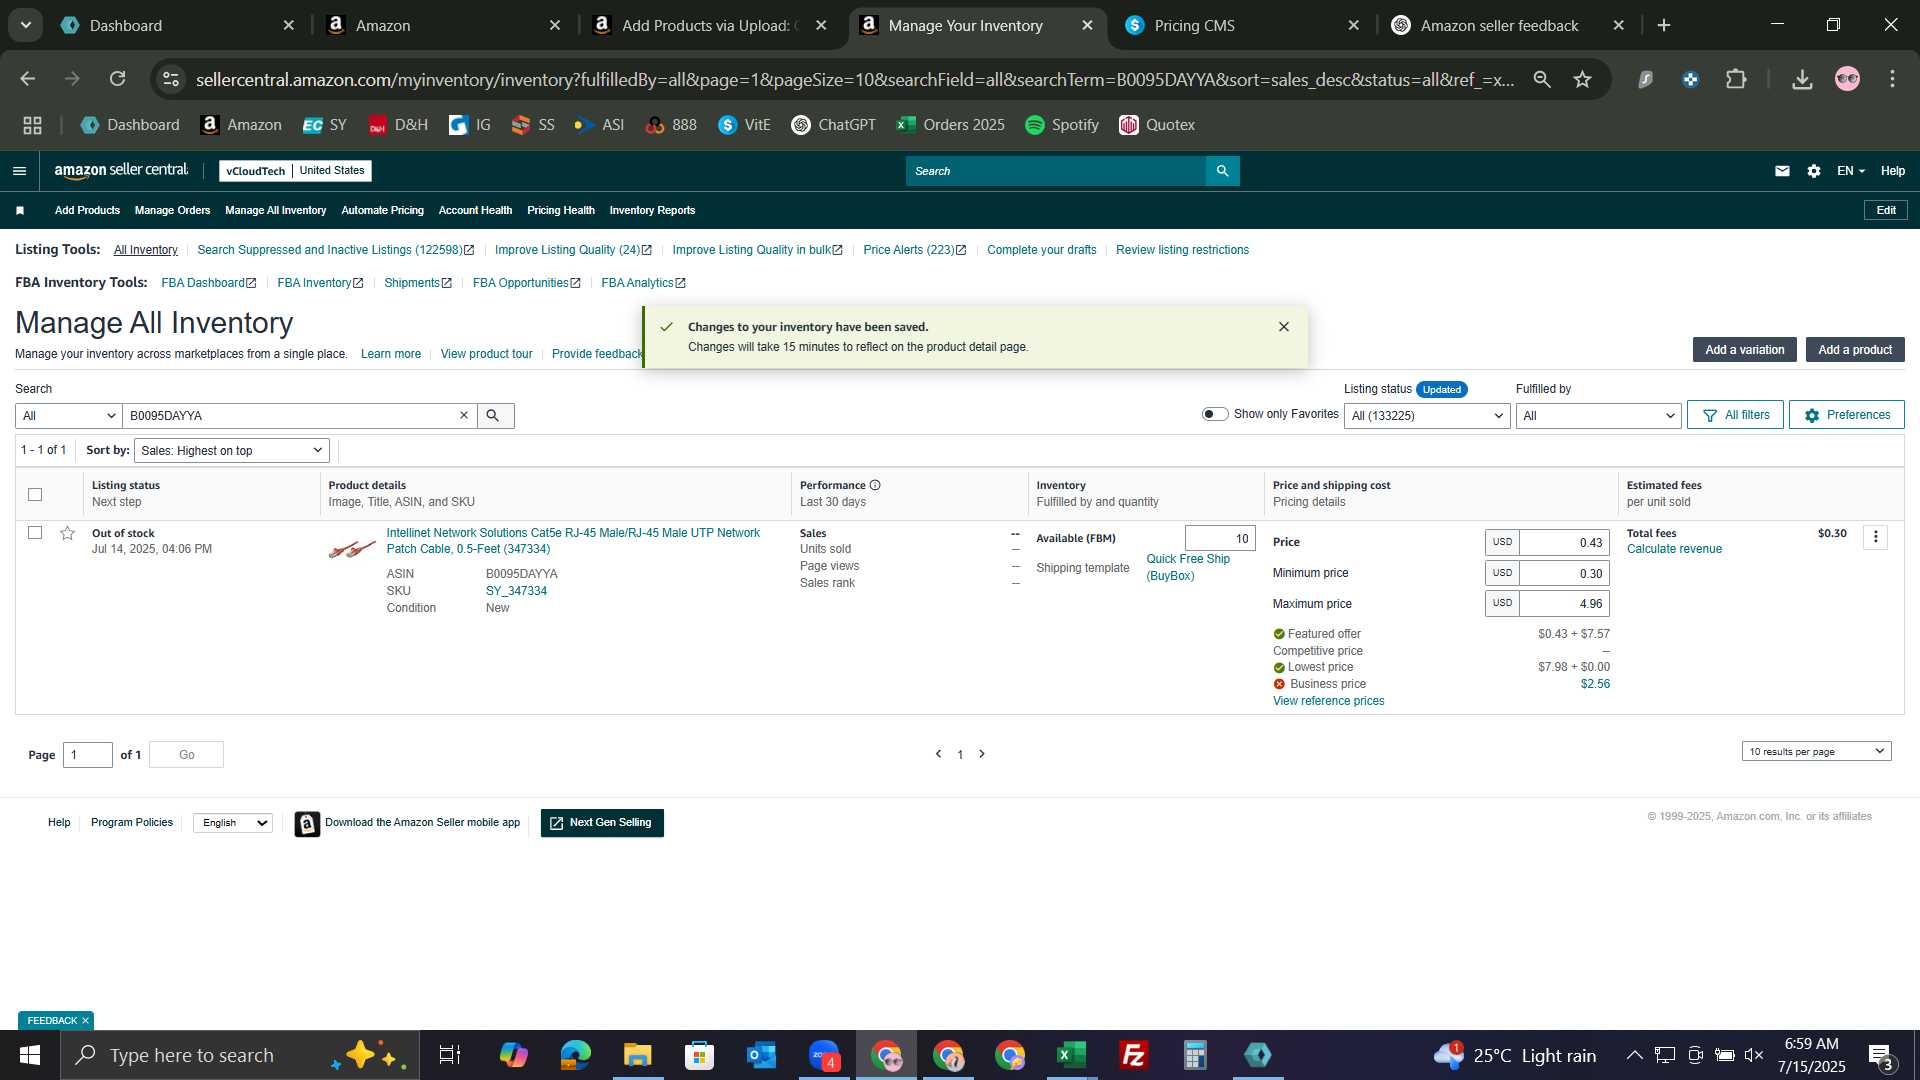Screen dimensions: 1920x1080
Task: Favorite the Intellinet listing with star icon
Action: click(67, 533)
